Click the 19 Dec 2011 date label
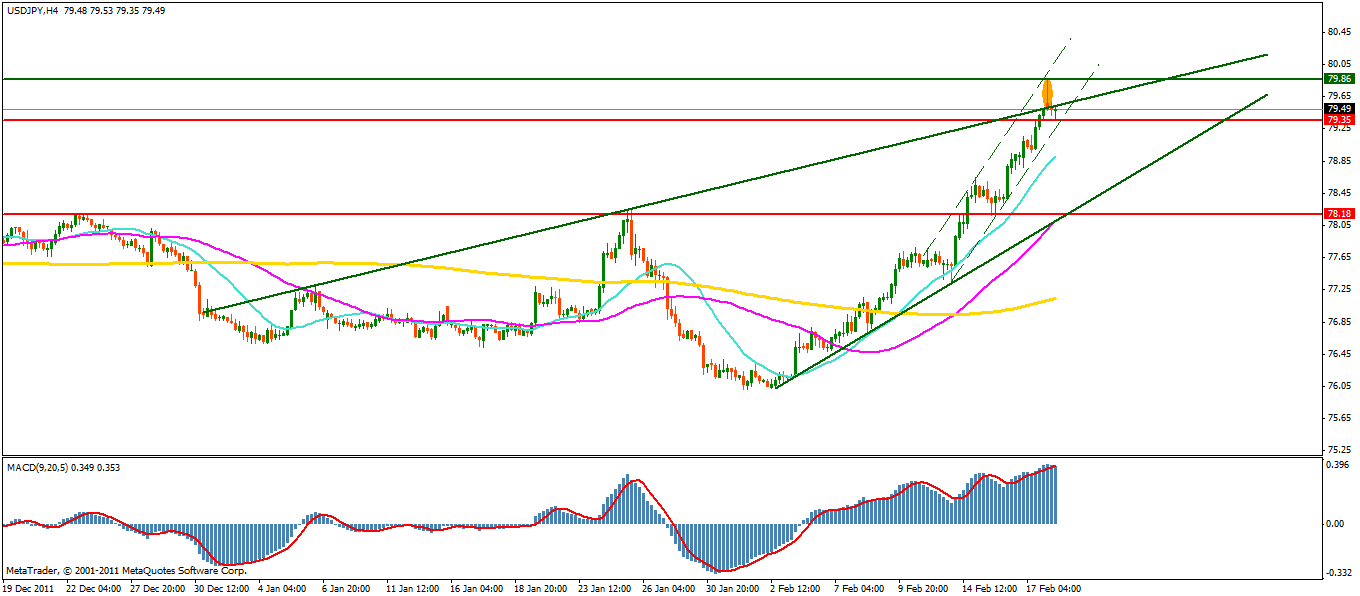Image resolution: width=1360 pixels, height=596 pixels. pyautogui.click(x=29, y=588)
